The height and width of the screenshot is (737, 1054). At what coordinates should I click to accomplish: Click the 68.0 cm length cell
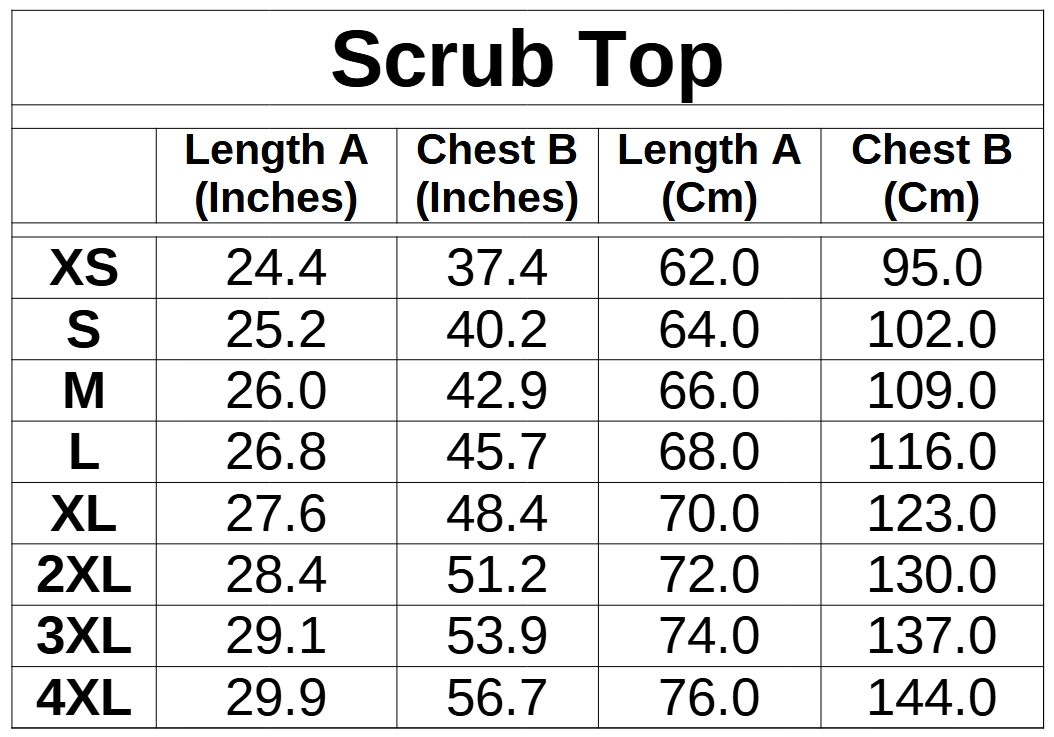[709, 453]
